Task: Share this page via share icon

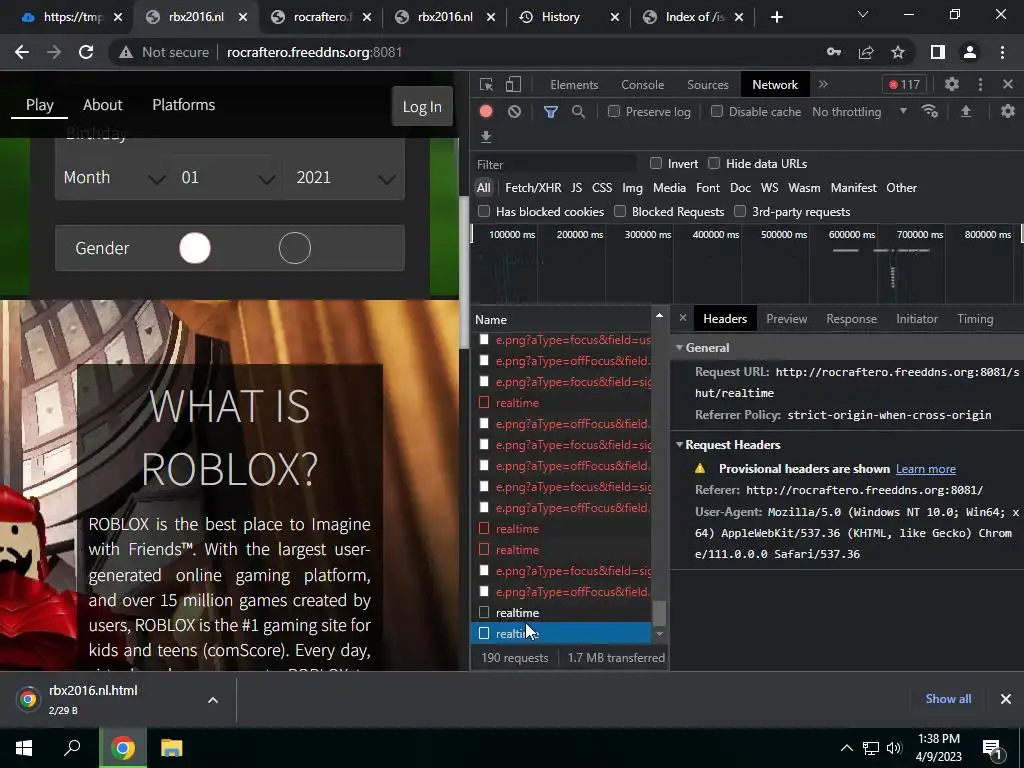Action: click(866, 52)
